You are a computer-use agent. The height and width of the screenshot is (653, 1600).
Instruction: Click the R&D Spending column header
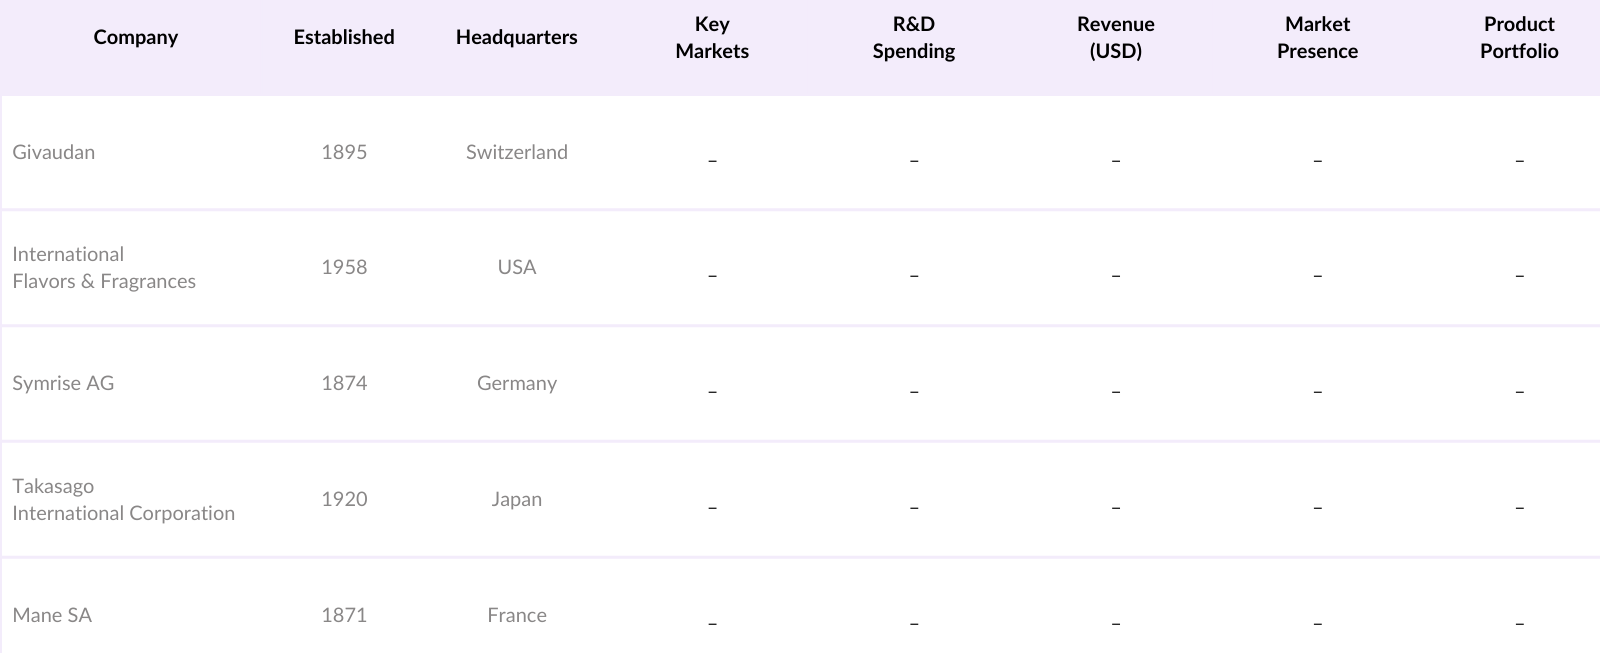913,38
